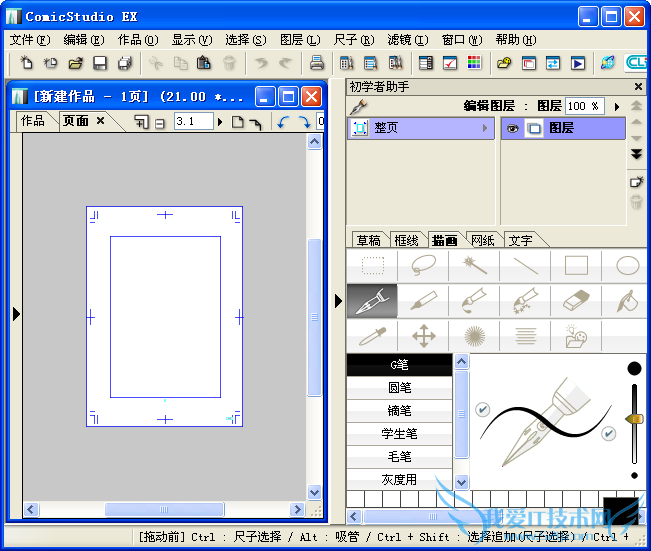
Task: Click the pen size slider handle
Action: tap(634, 418)
